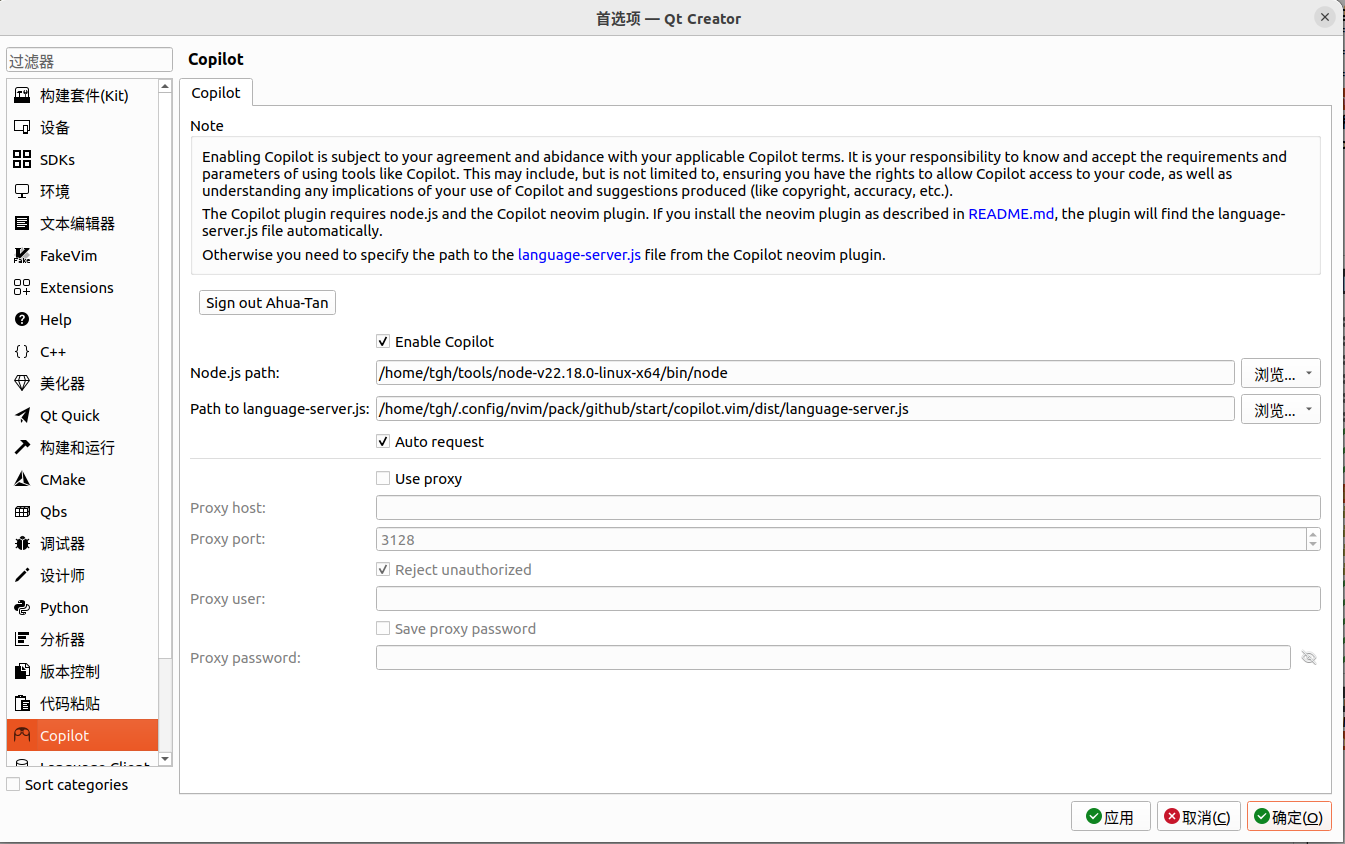Toggle proxy password visibility eye icon
Image resolution: width=1345 pixels, height=844 pixels.
(x=1309, y=658)
